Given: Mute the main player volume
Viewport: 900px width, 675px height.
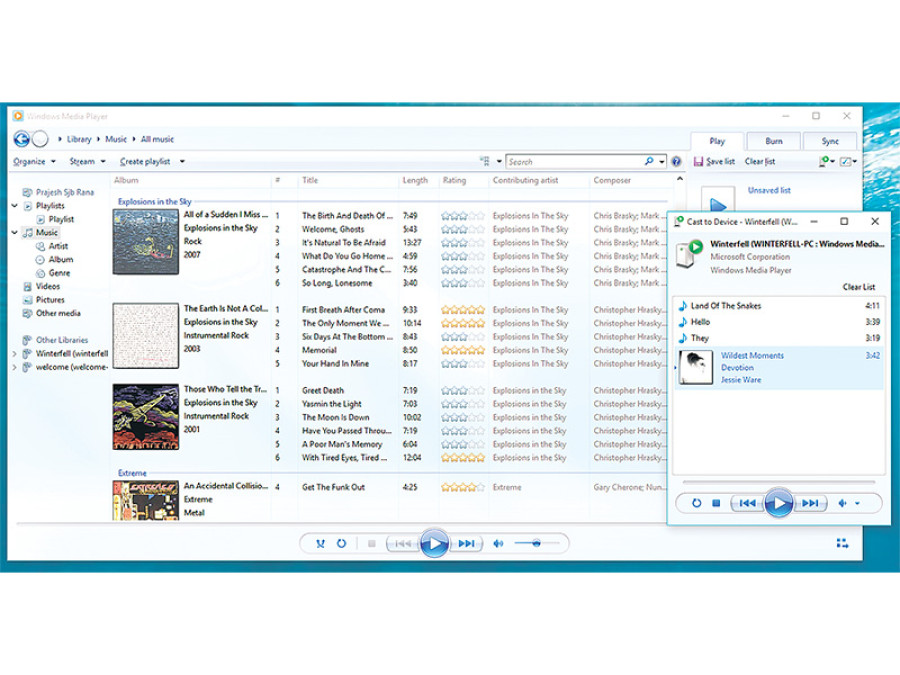Looking at the screenshot, I should (x=498, y=544).
